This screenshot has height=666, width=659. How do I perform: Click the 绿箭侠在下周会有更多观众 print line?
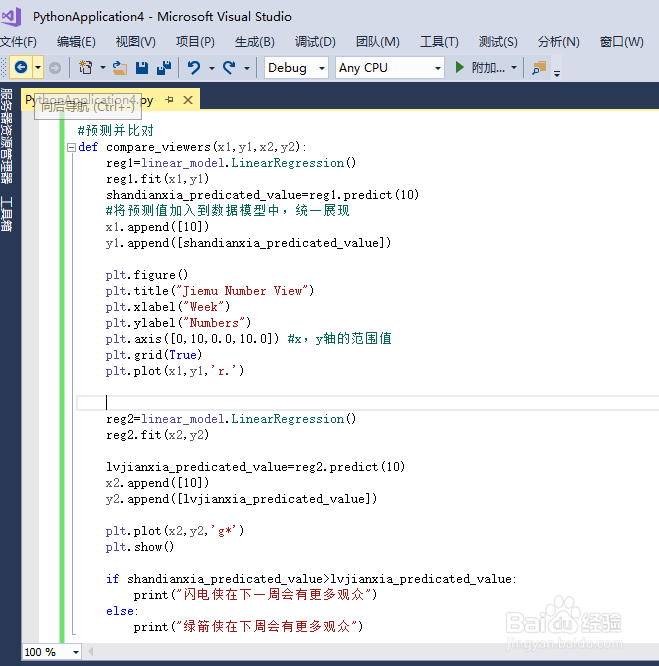248,627
